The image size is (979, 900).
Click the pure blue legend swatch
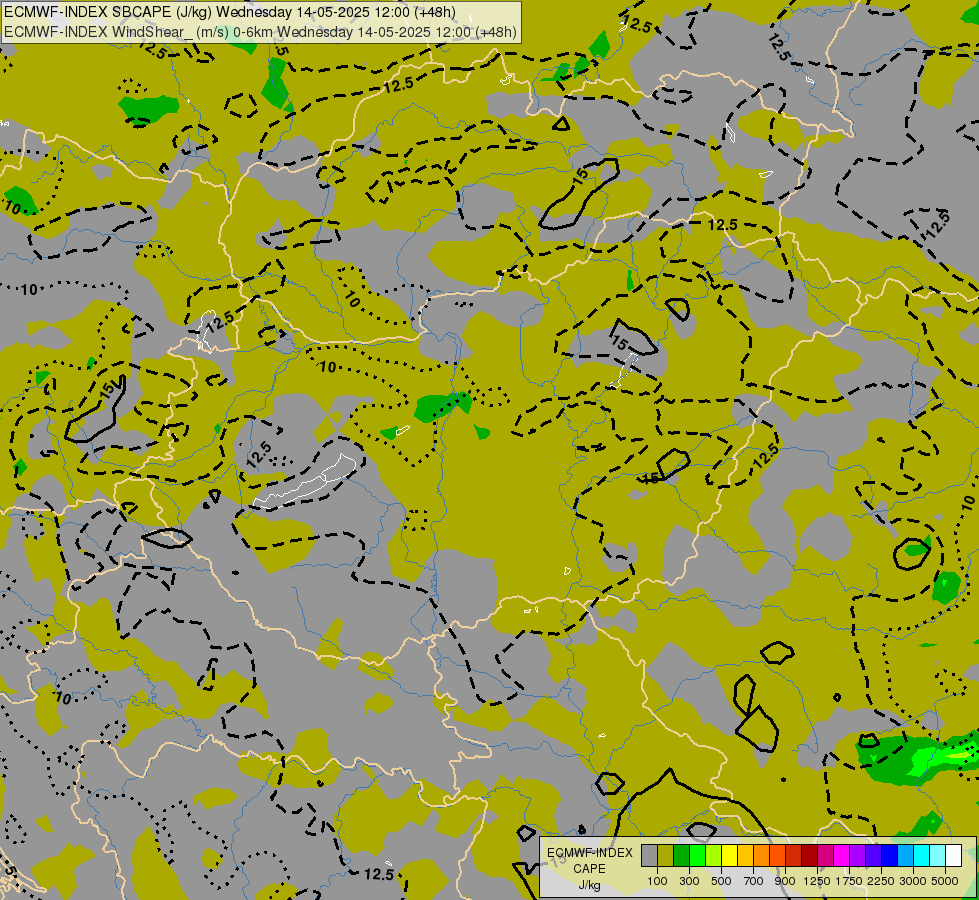[890, 855]
